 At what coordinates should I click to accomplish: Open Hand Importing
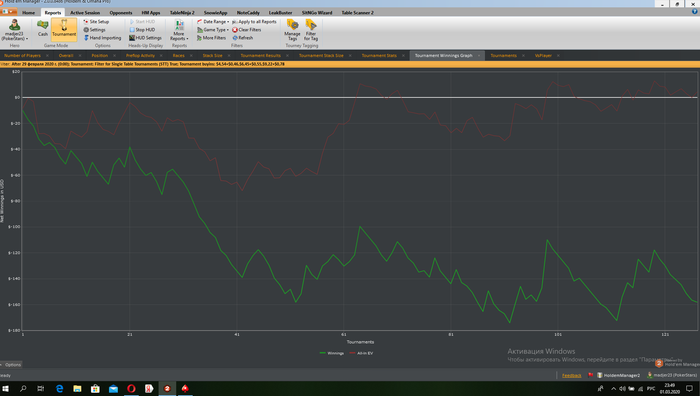click(102, 38)
